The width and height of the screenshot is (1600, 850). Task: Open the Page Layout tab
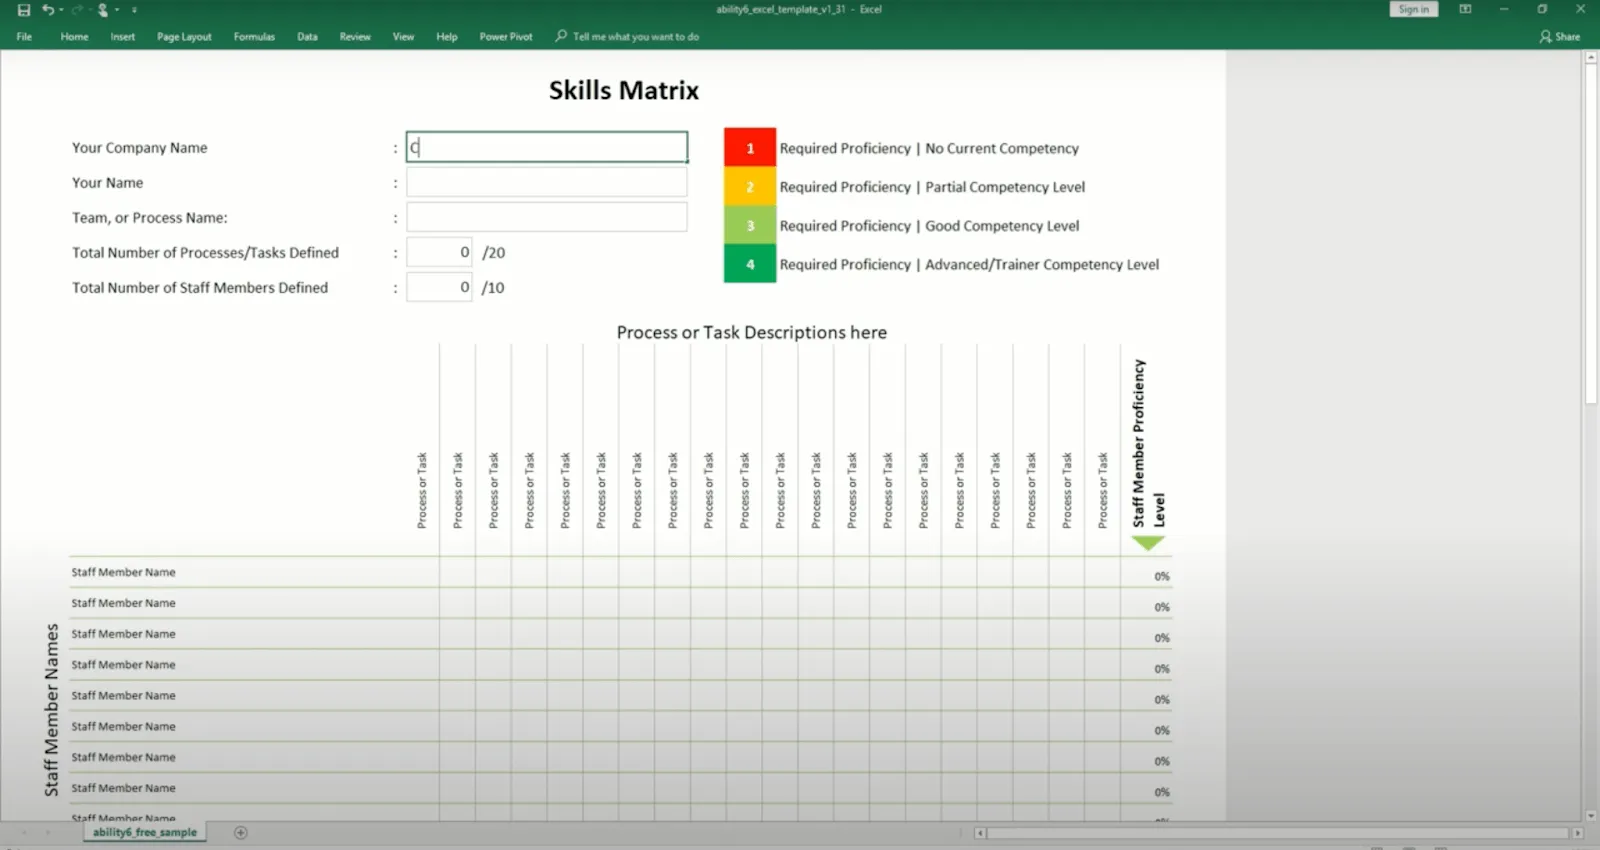184,37
